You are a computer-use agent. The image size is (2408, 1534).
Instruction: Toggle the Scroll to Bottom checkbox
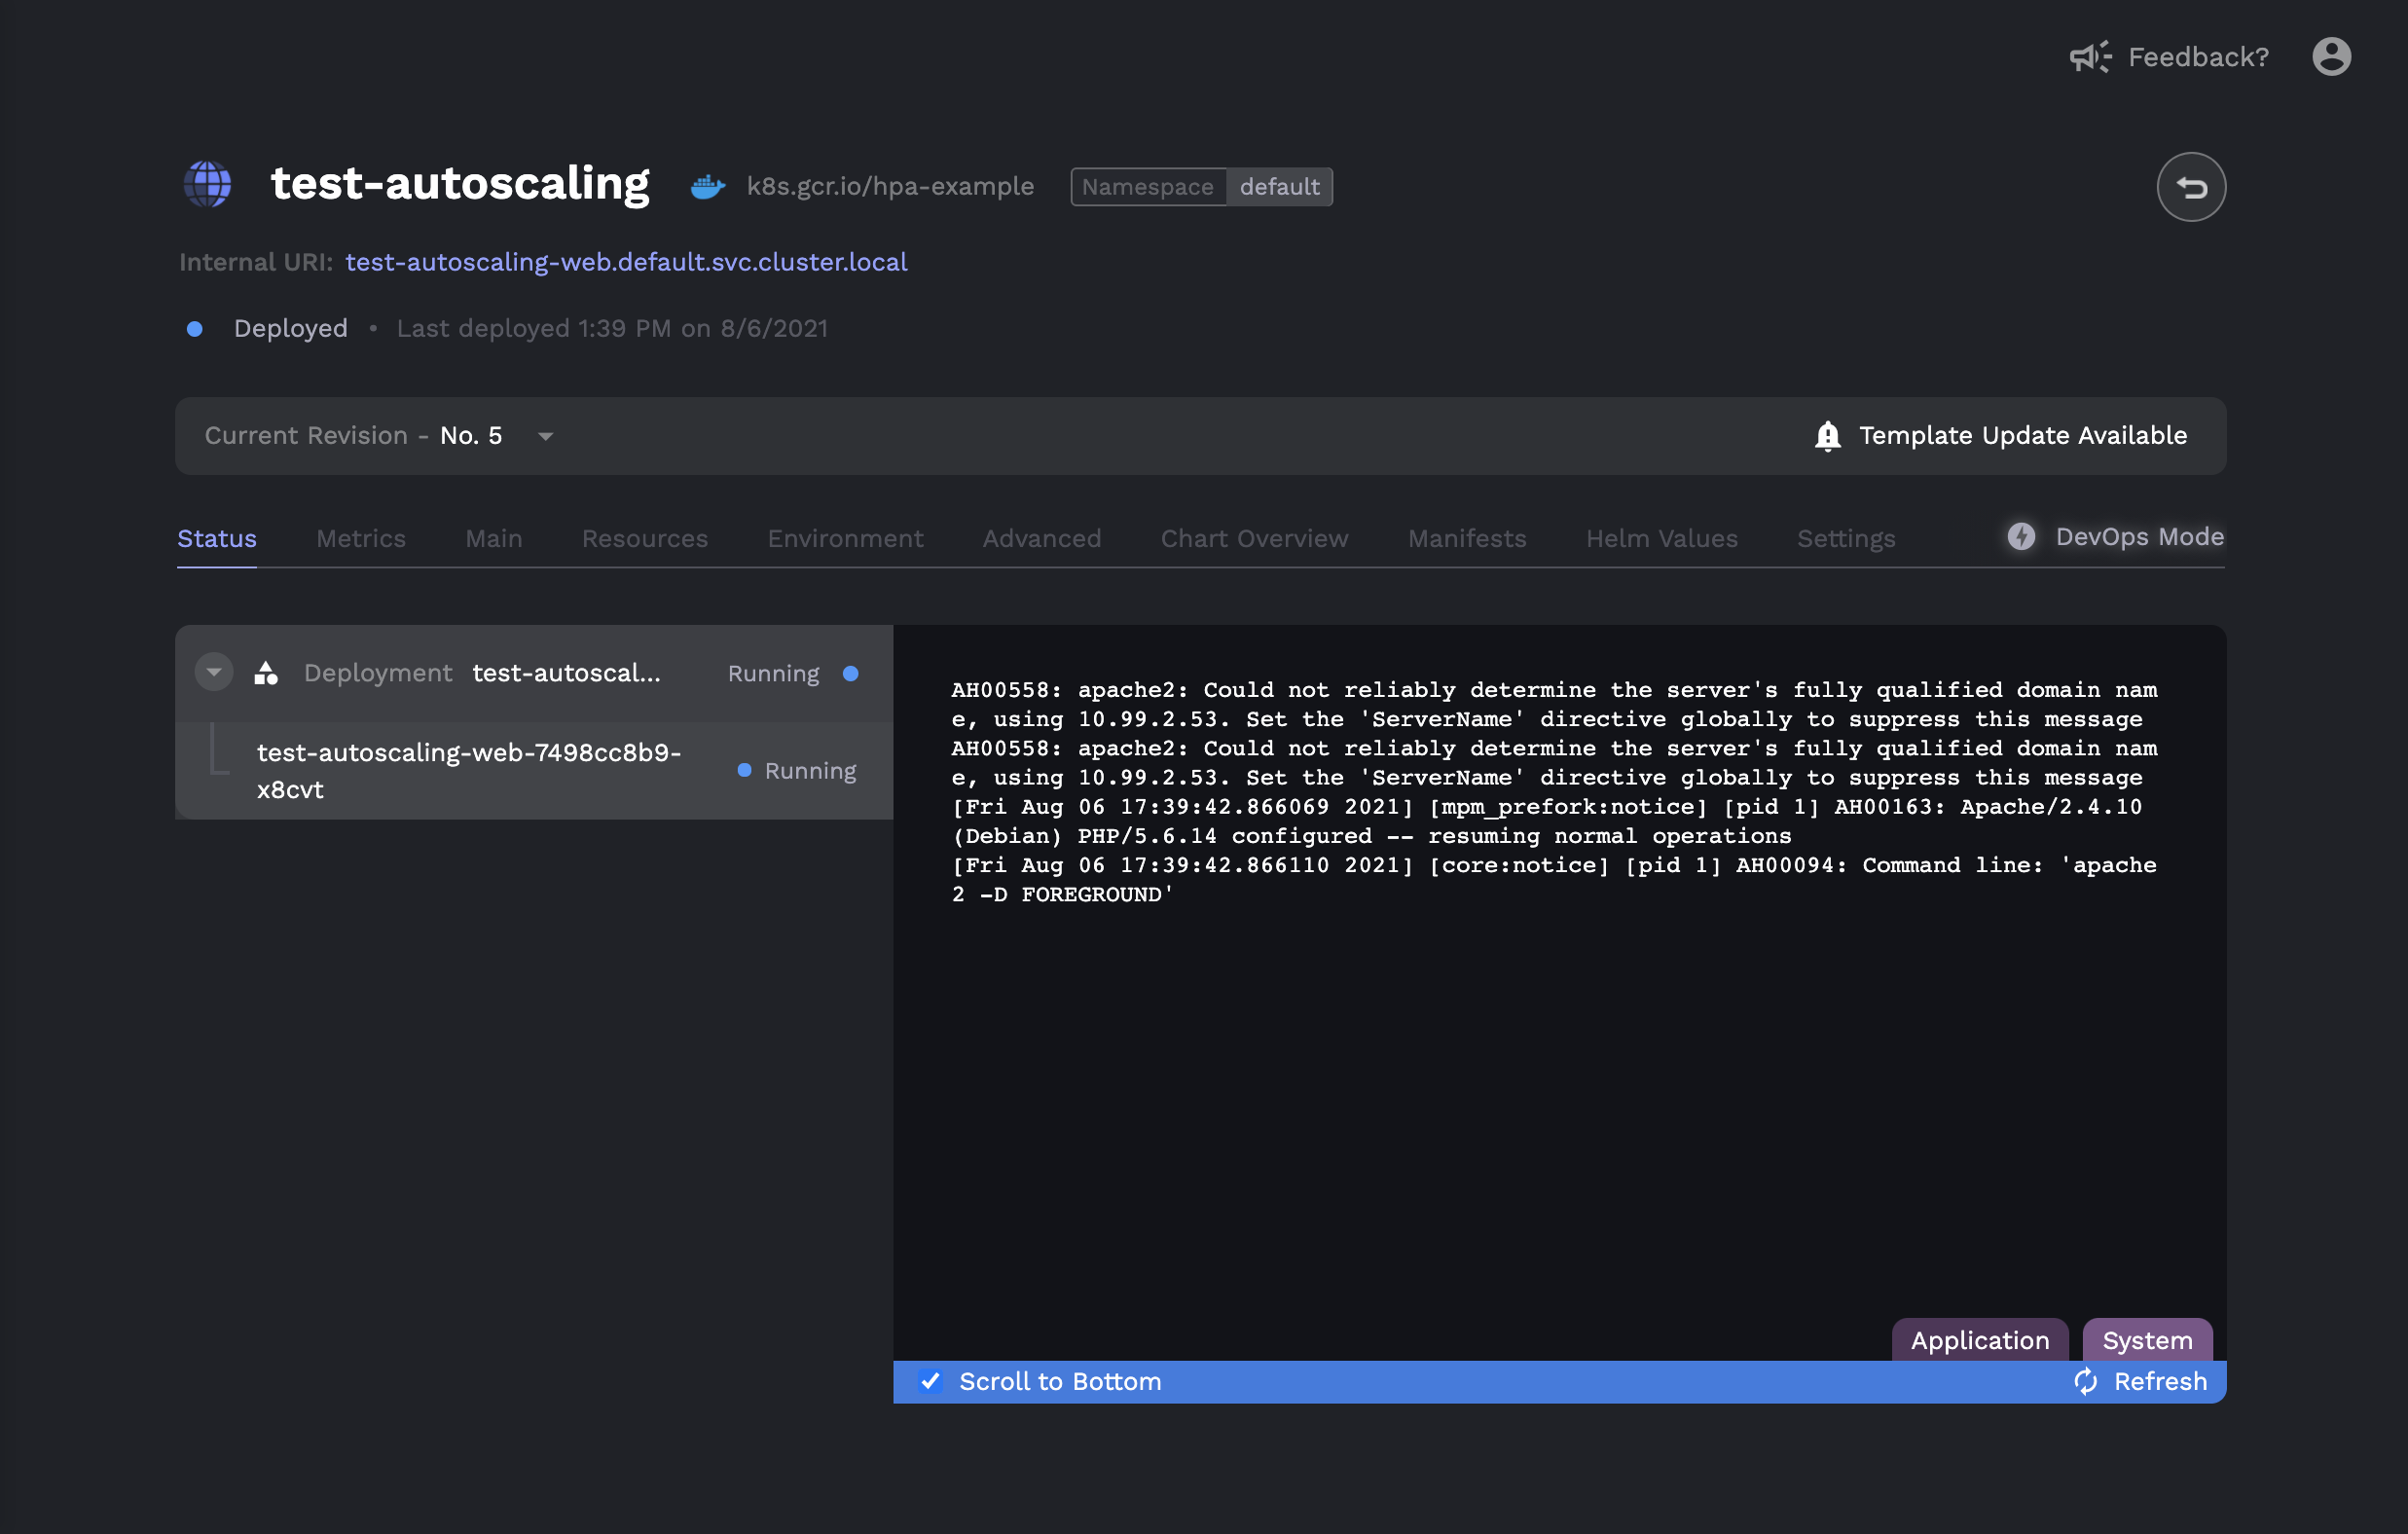(x=930, y=1382)
